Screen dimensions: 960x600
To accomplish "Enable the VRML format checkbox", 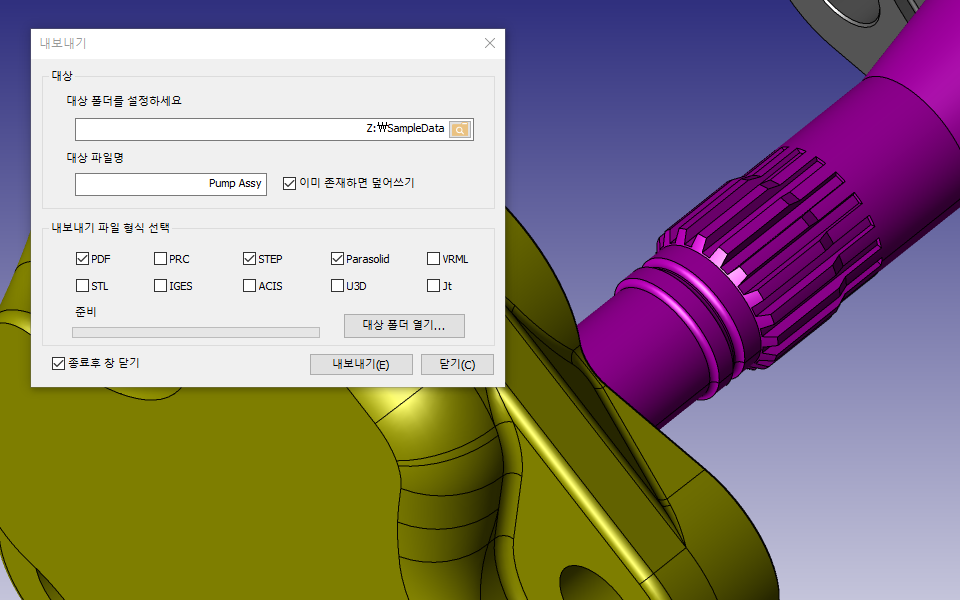I will tap(434, 259).
